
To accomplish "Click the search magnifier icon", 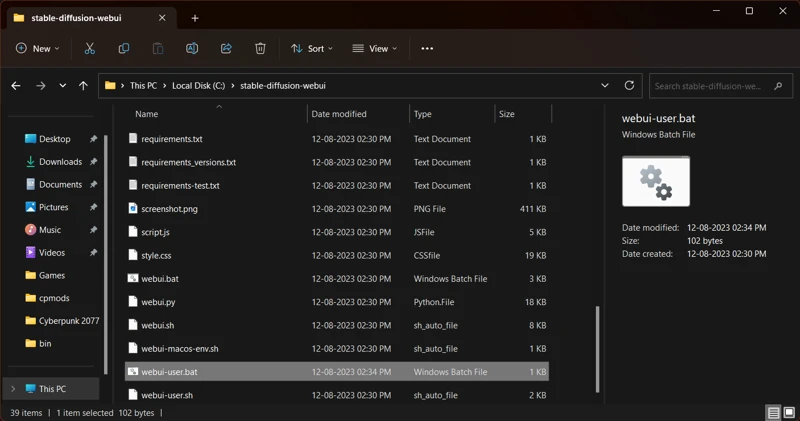I will (x=778, y=86).
